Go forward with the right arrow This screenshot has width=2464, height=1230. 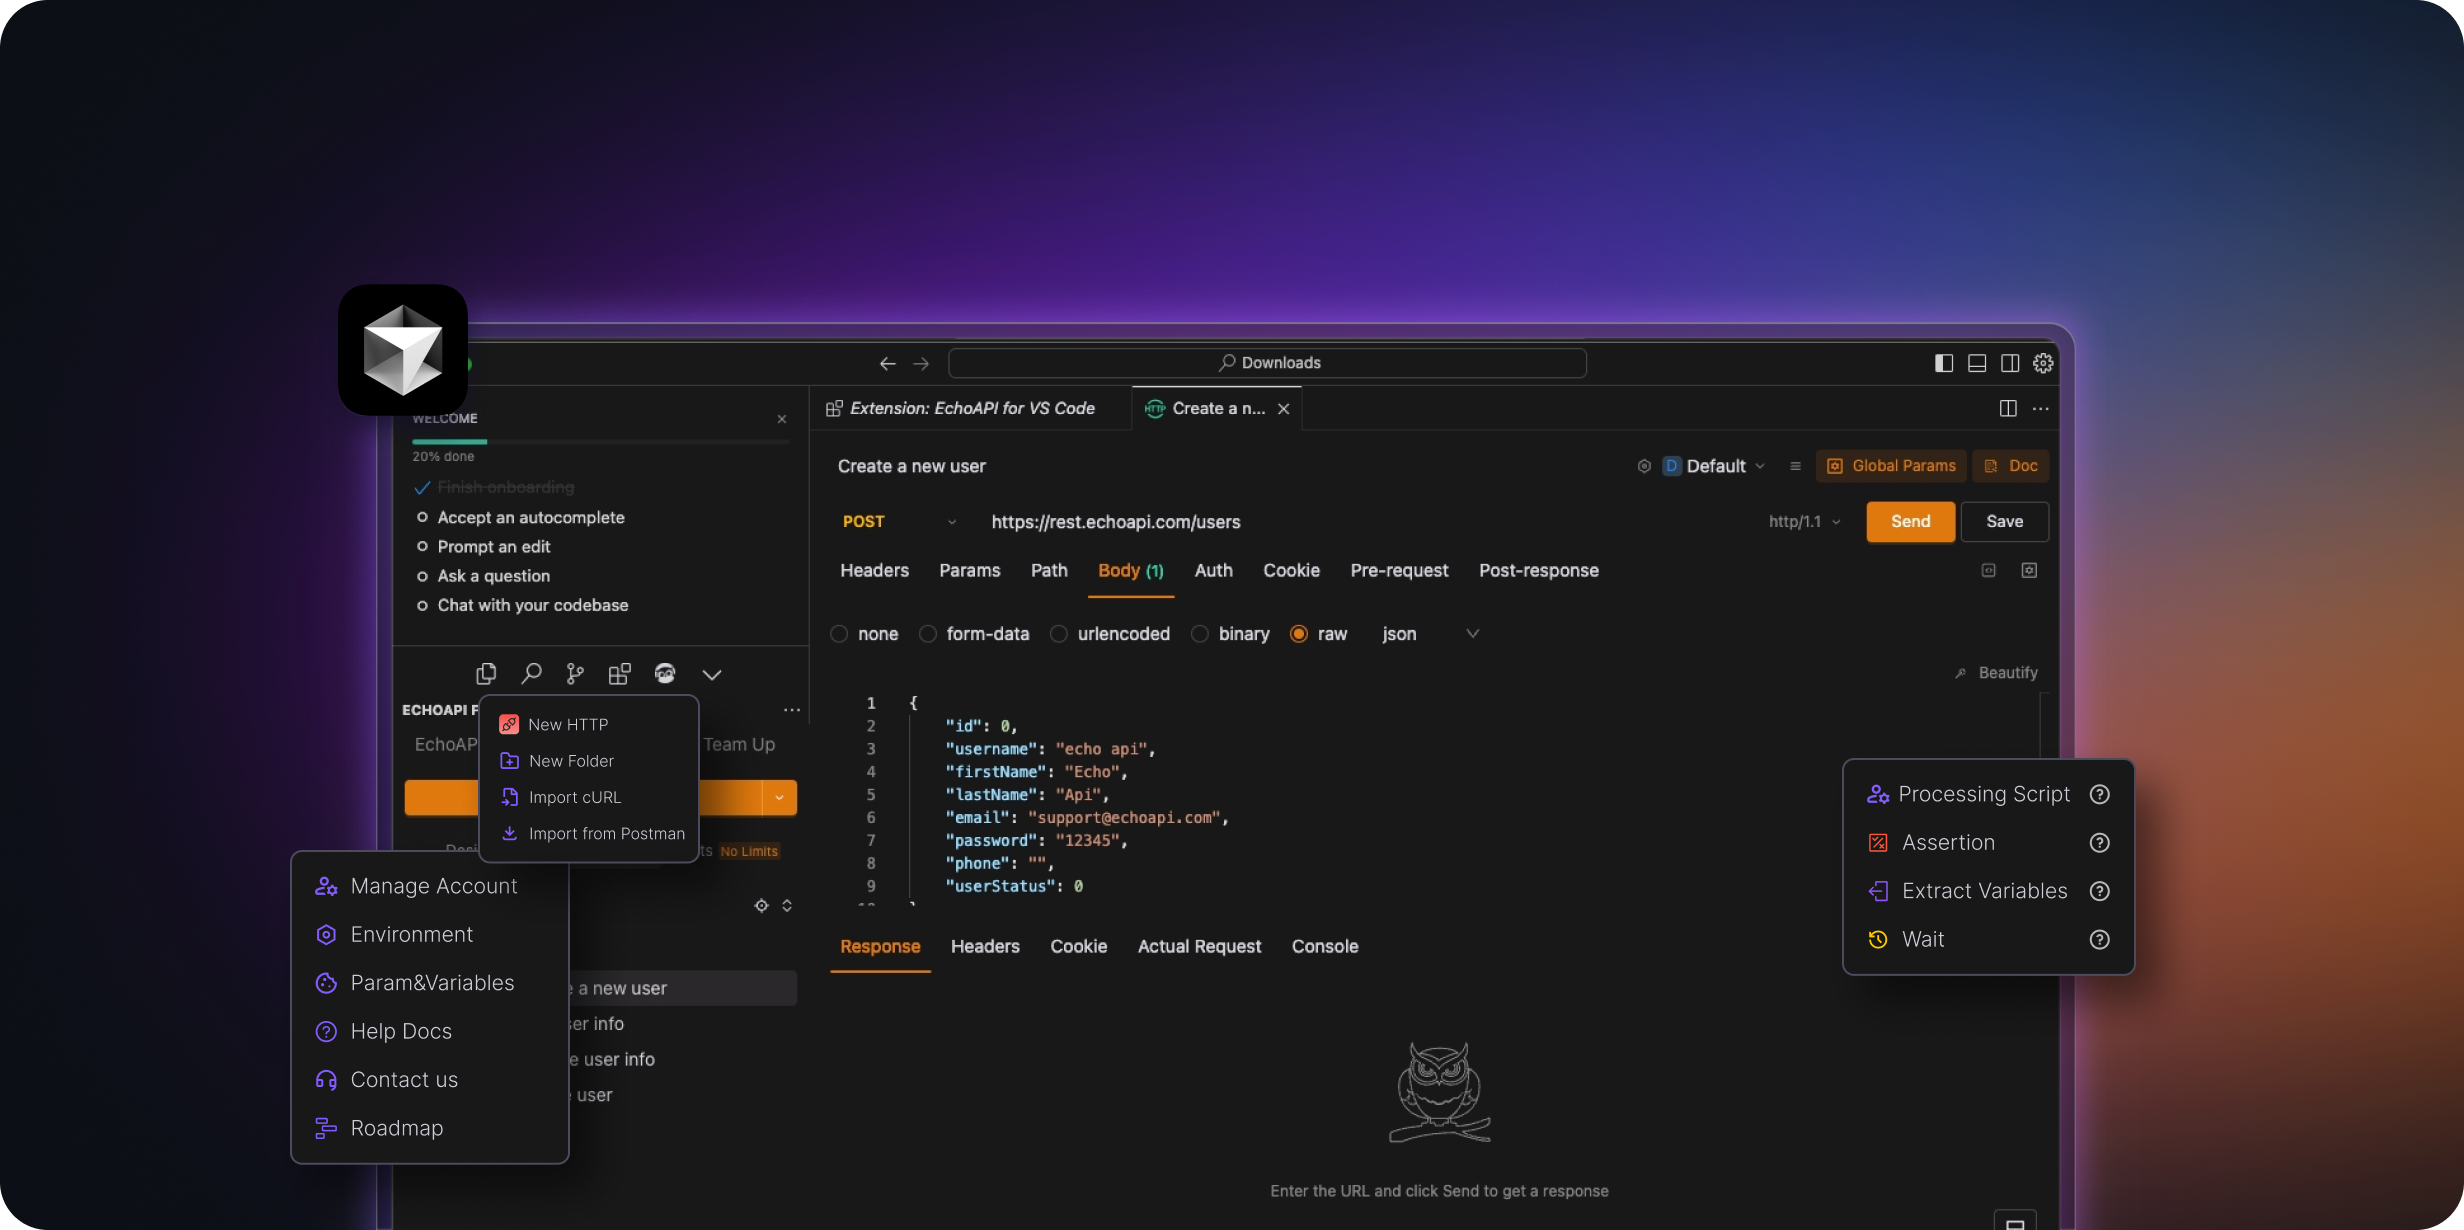tap(921, 363)
